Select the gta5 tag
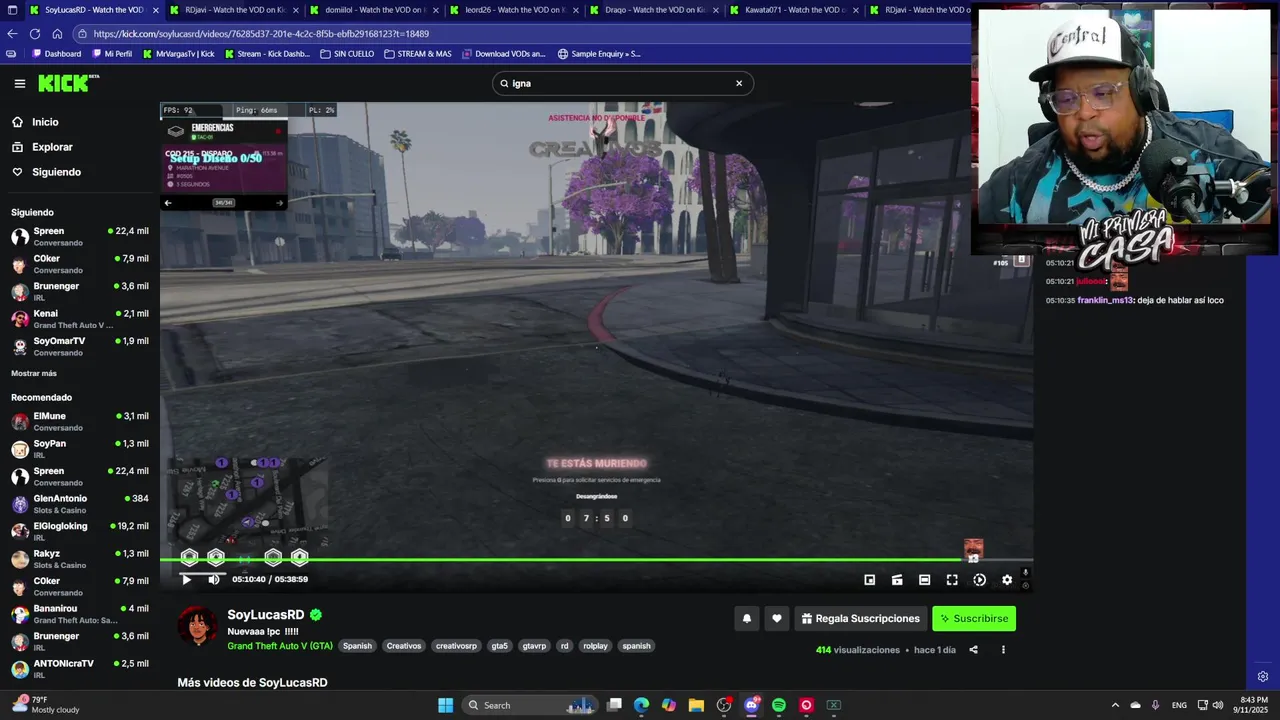The width and height of the screenshot is (1280, 720). point(500,646)
